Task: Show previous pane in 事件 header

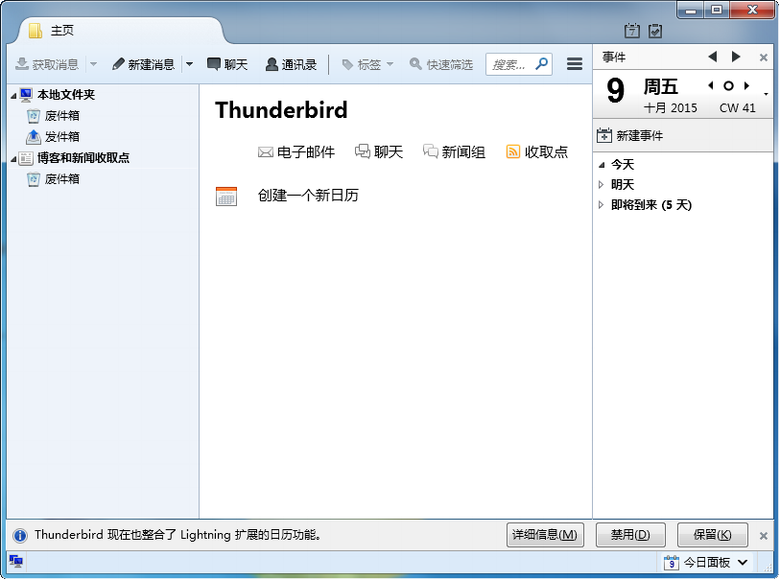Action: coord(713,57)
